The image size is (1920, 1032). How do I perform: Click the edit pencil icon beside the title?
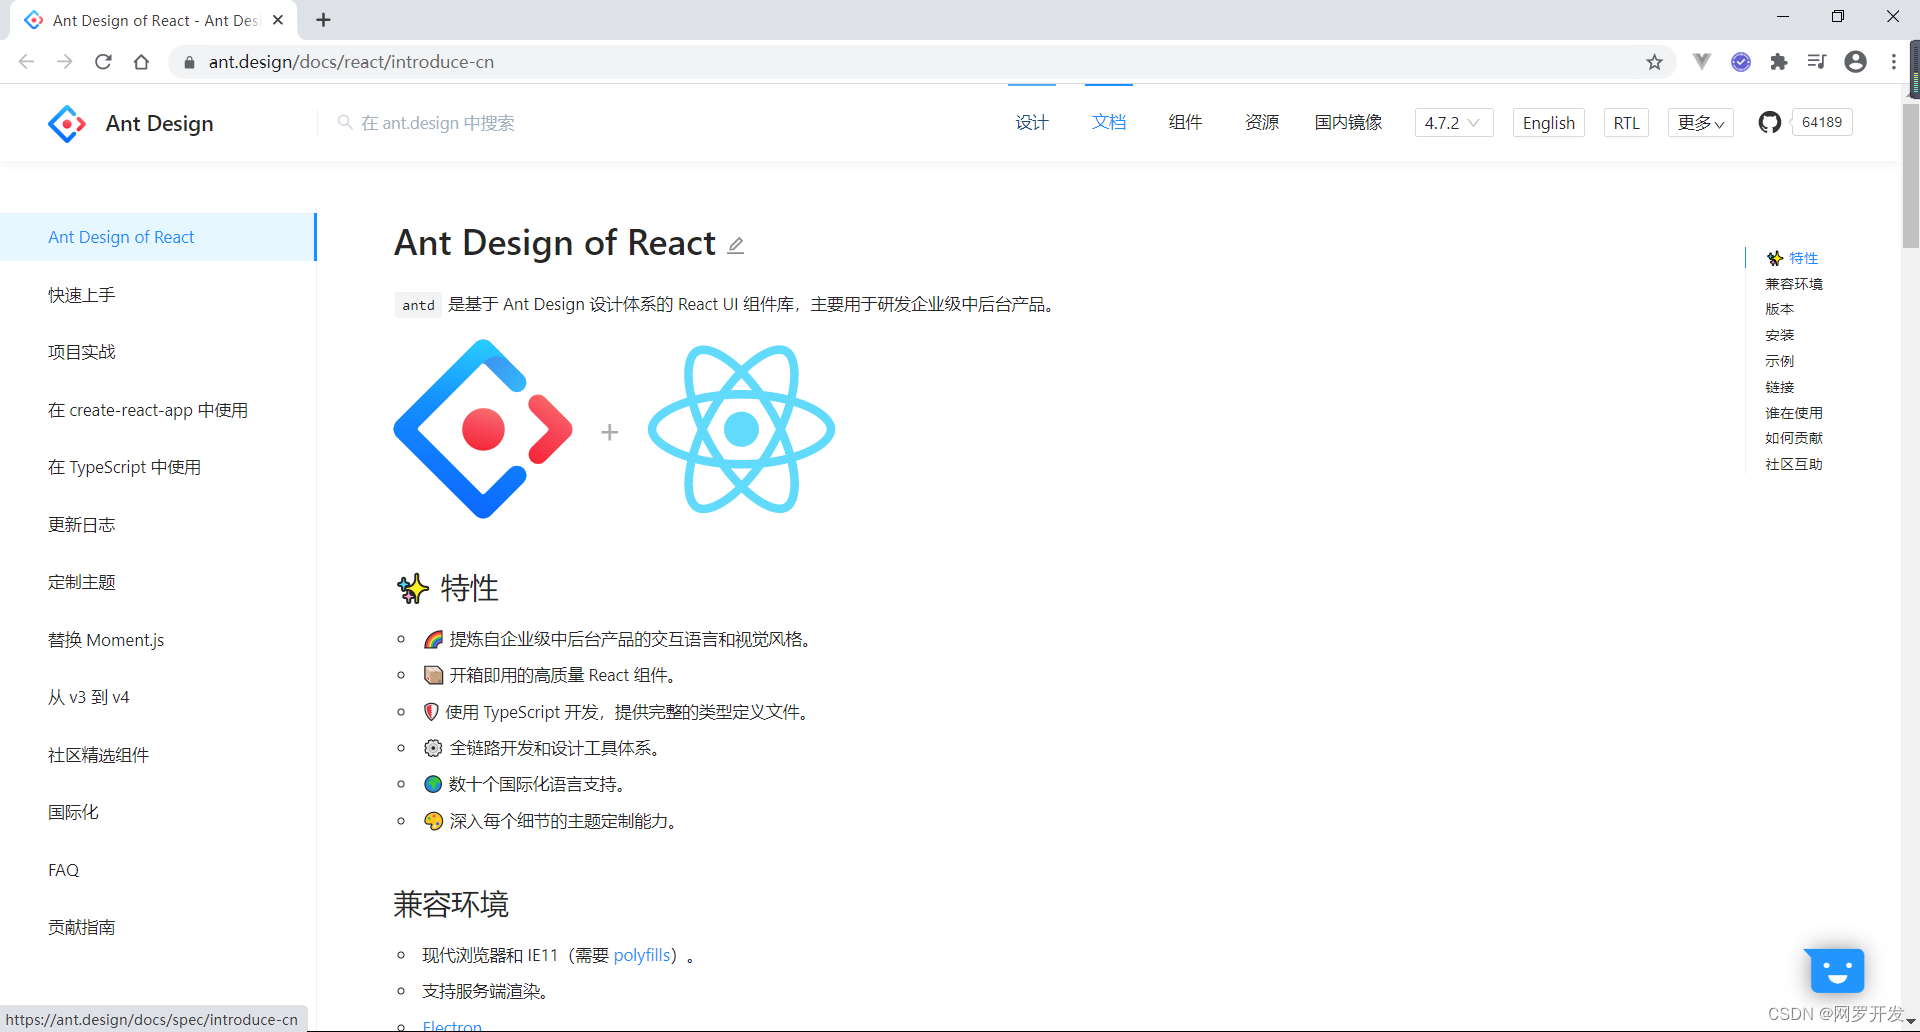point(736,245)
